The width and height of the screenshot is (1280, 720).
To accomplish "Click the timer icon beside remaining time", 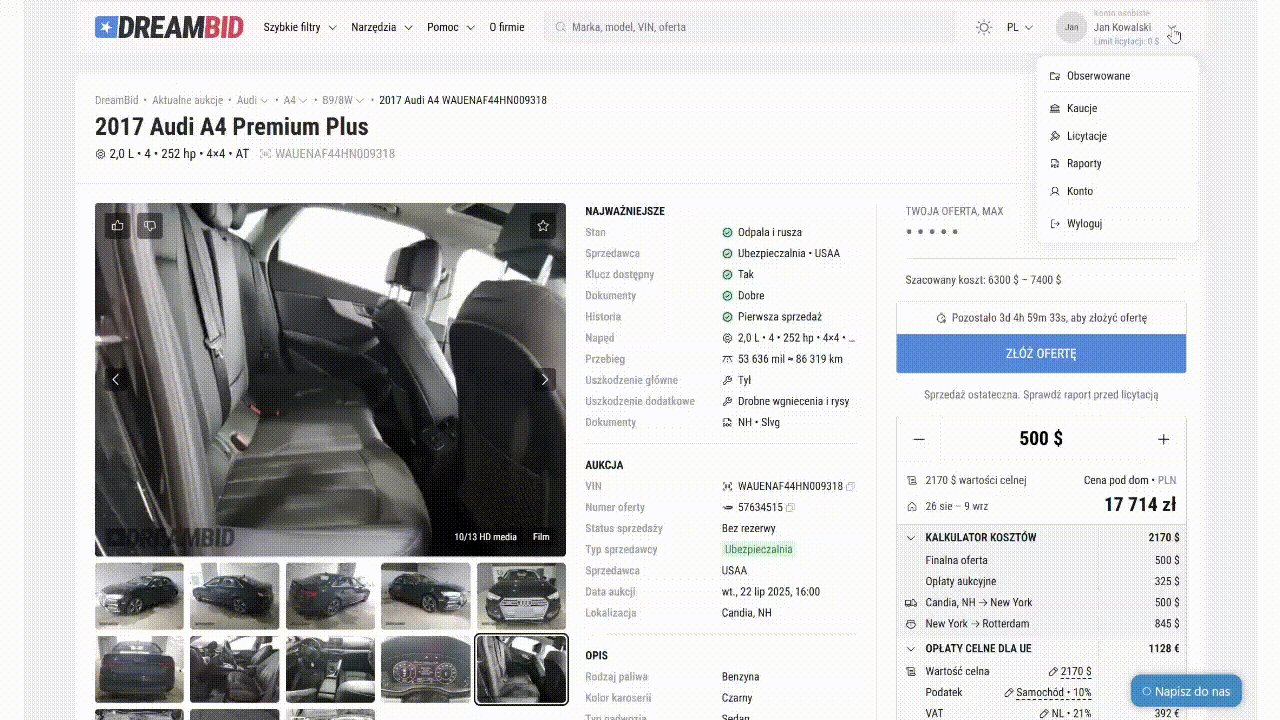I will 941,318.
